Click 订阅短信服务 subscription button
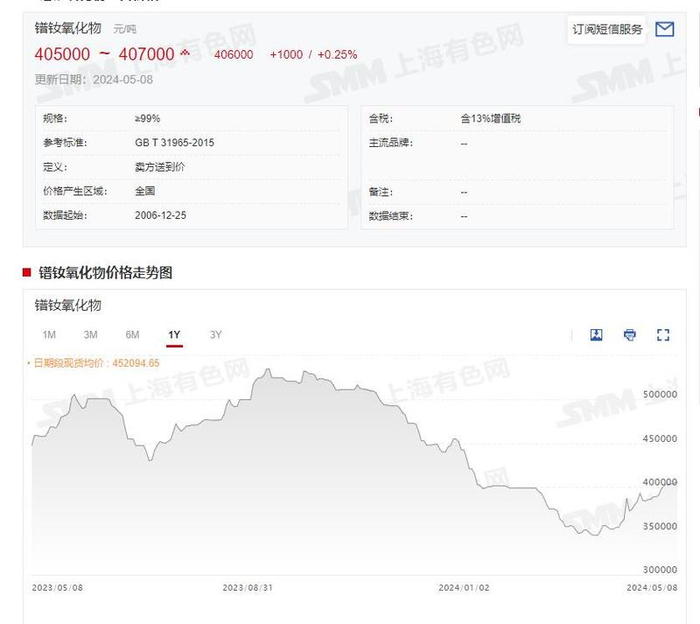The width and height of the screenshot is (700, 624). click(608, 29)
